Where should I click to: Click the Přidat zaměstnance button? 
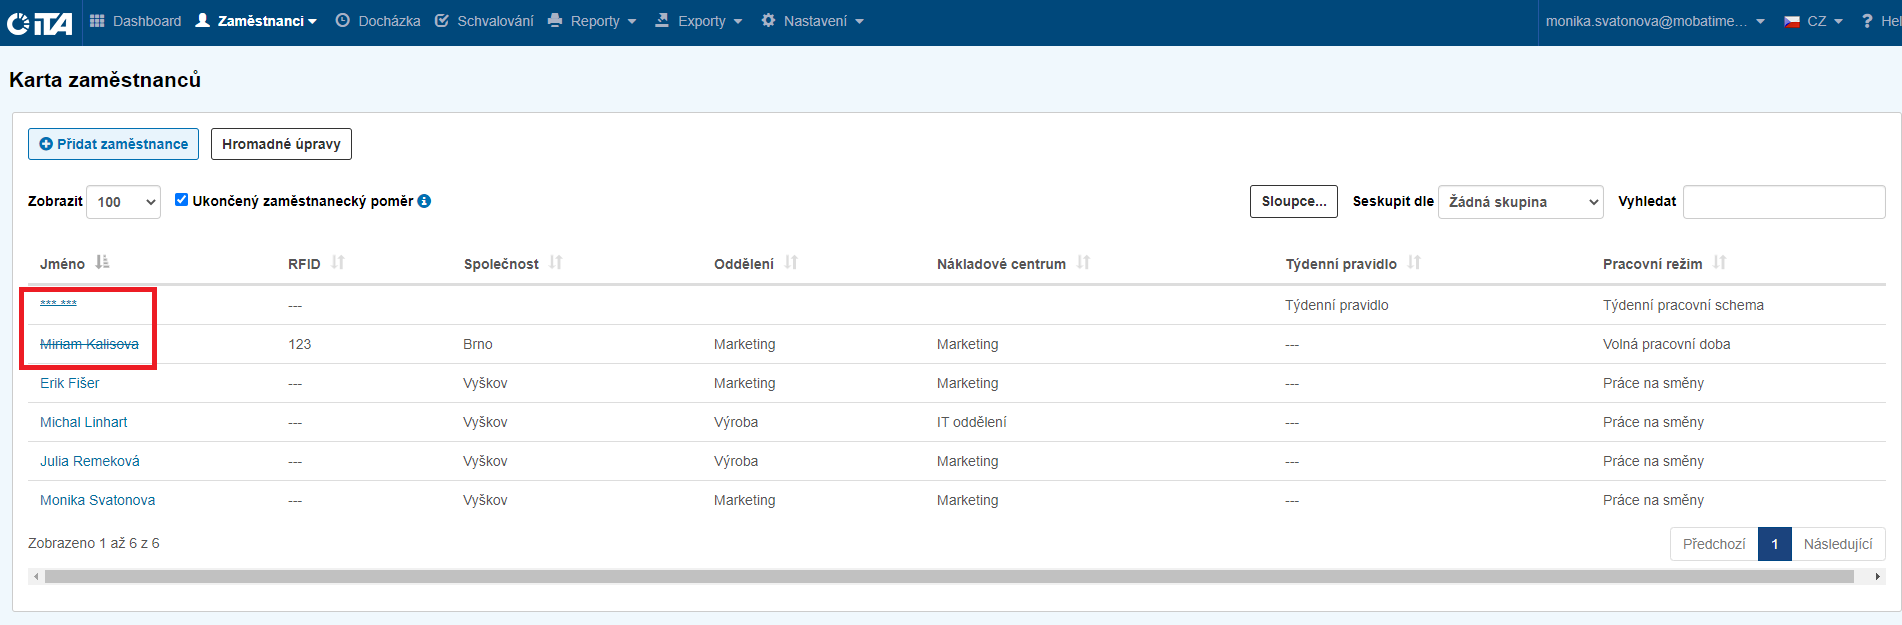coord(113,144)
